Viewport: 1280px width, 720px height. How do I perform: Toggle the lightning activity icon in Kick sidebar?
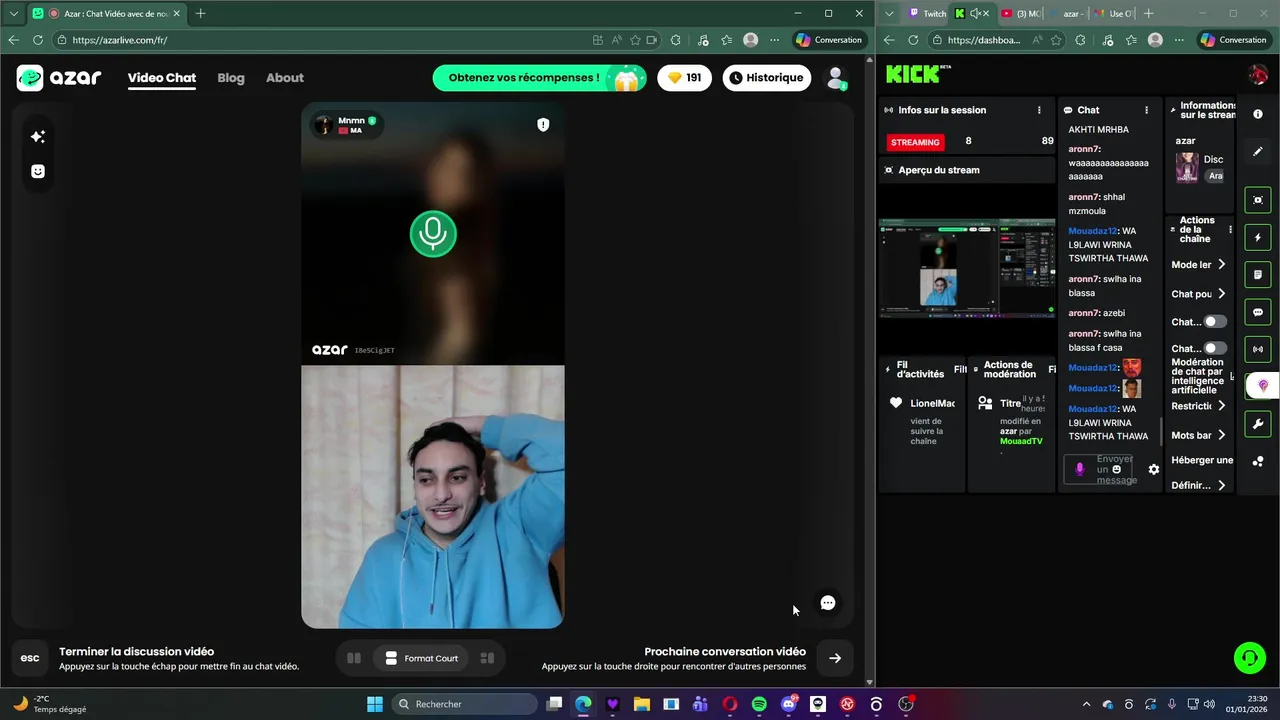coord(1258,238)
